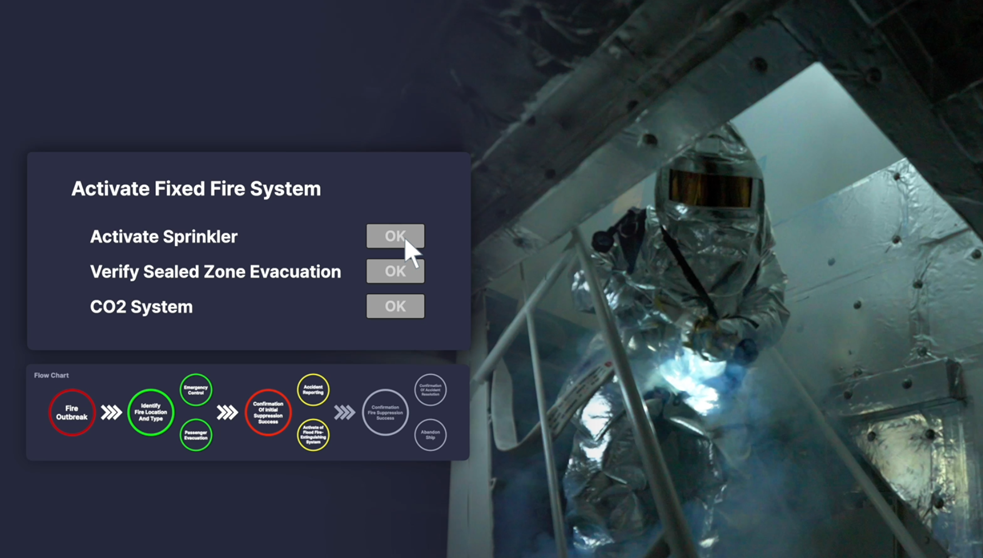983x558 pixels.
Task: Select the Abandon Ship node
Action: (x=430, y=435)
